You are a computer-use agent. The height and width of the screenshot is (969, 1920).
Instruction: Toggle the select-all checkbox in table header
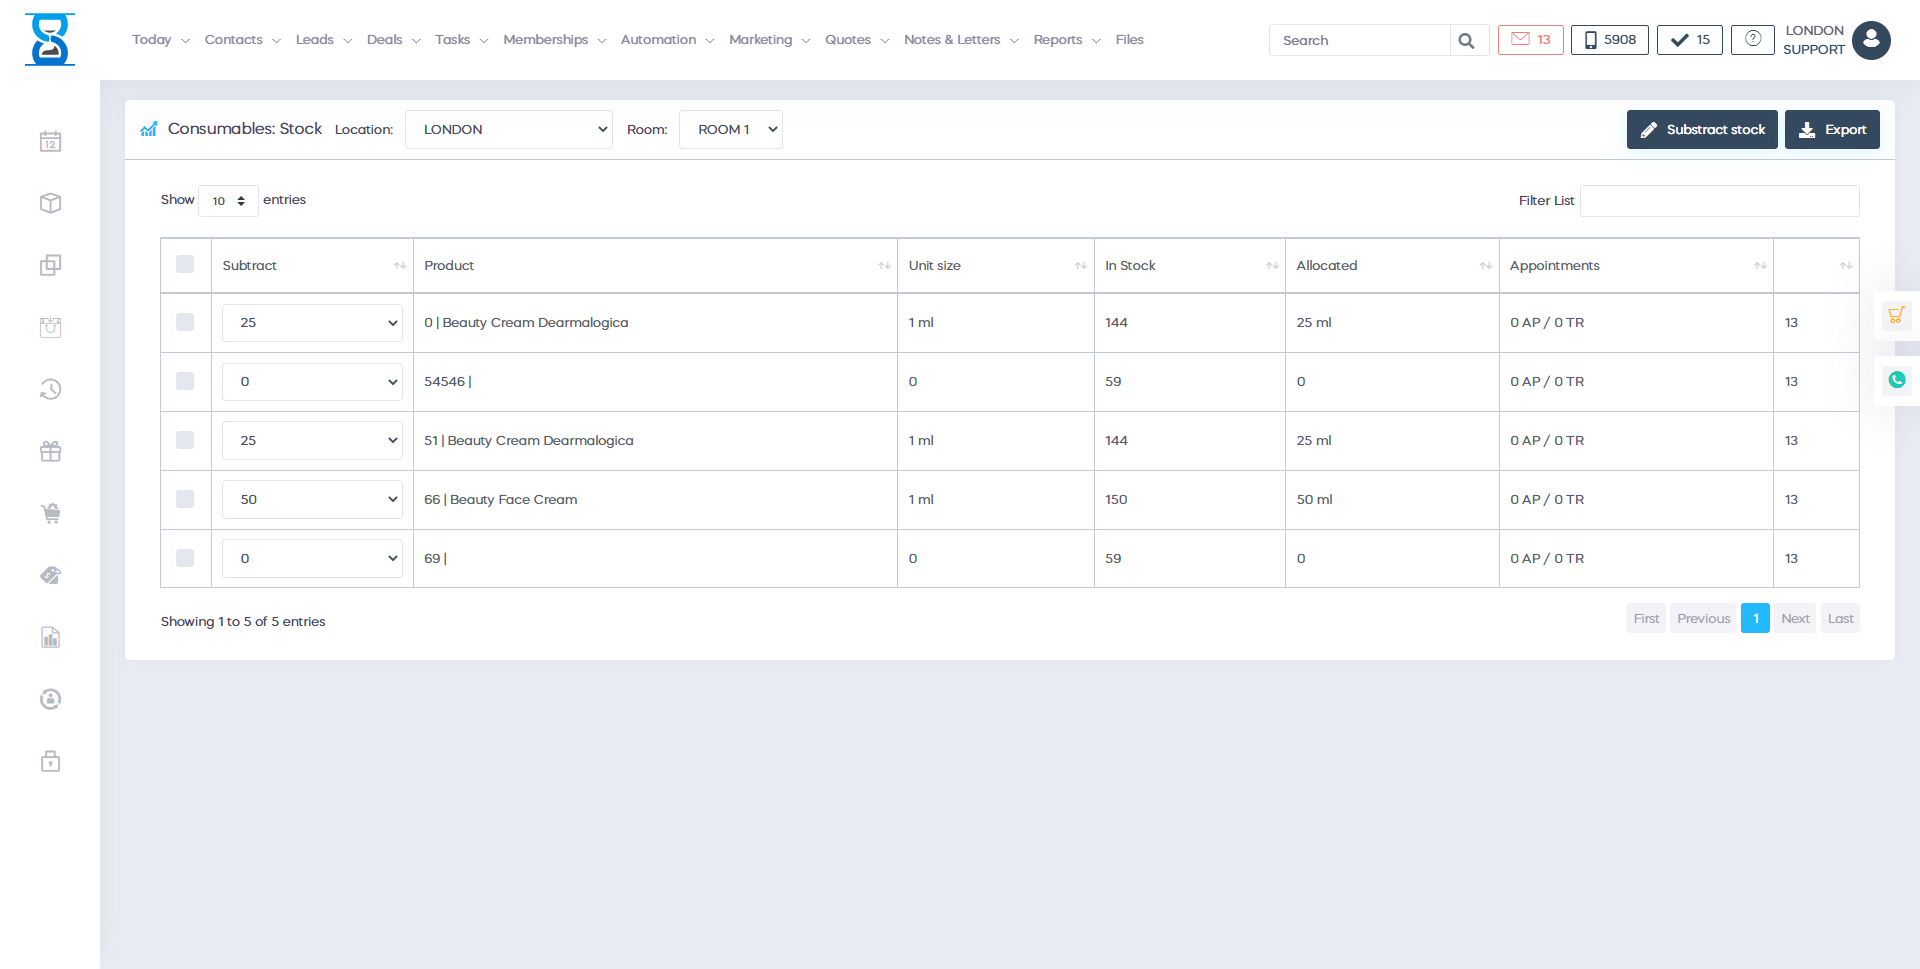[x=185, y=265]
